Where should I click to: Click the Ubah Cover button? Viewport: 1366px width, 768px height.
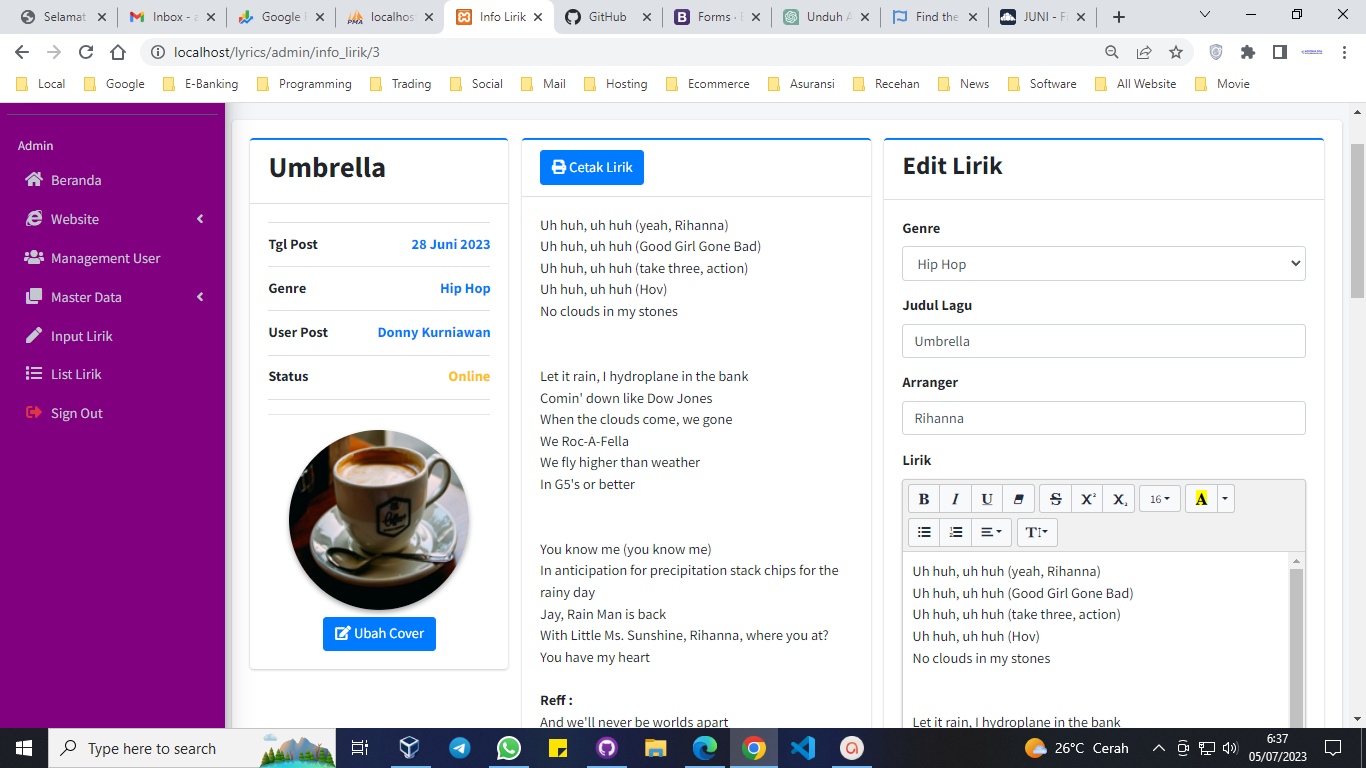tap(379, 634)
